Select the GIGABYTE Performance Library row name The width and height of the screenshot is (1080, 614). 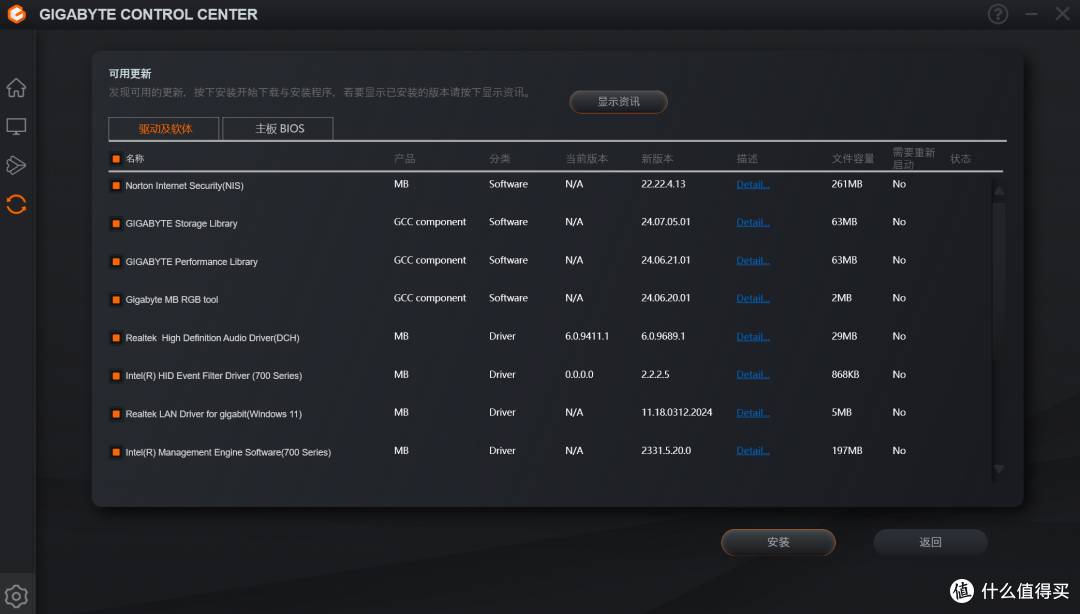191,262
